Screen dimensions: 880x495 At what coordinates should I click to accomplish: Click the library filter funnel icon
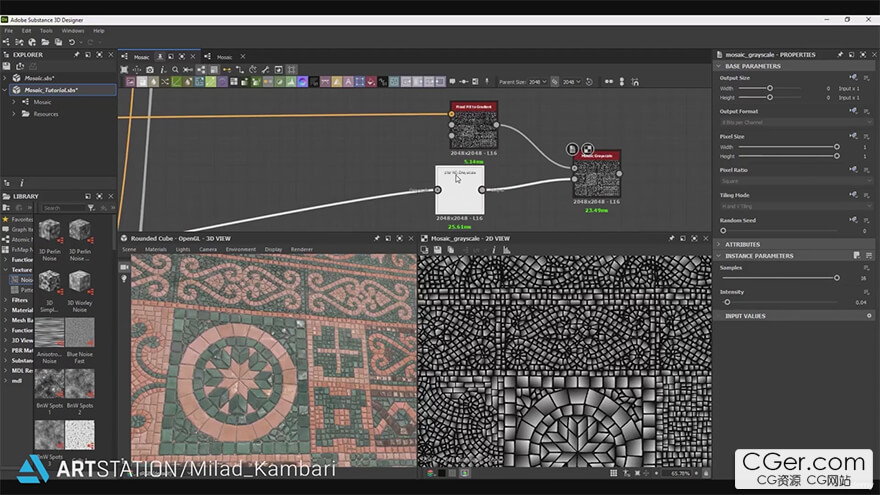(x=91, y=208)
